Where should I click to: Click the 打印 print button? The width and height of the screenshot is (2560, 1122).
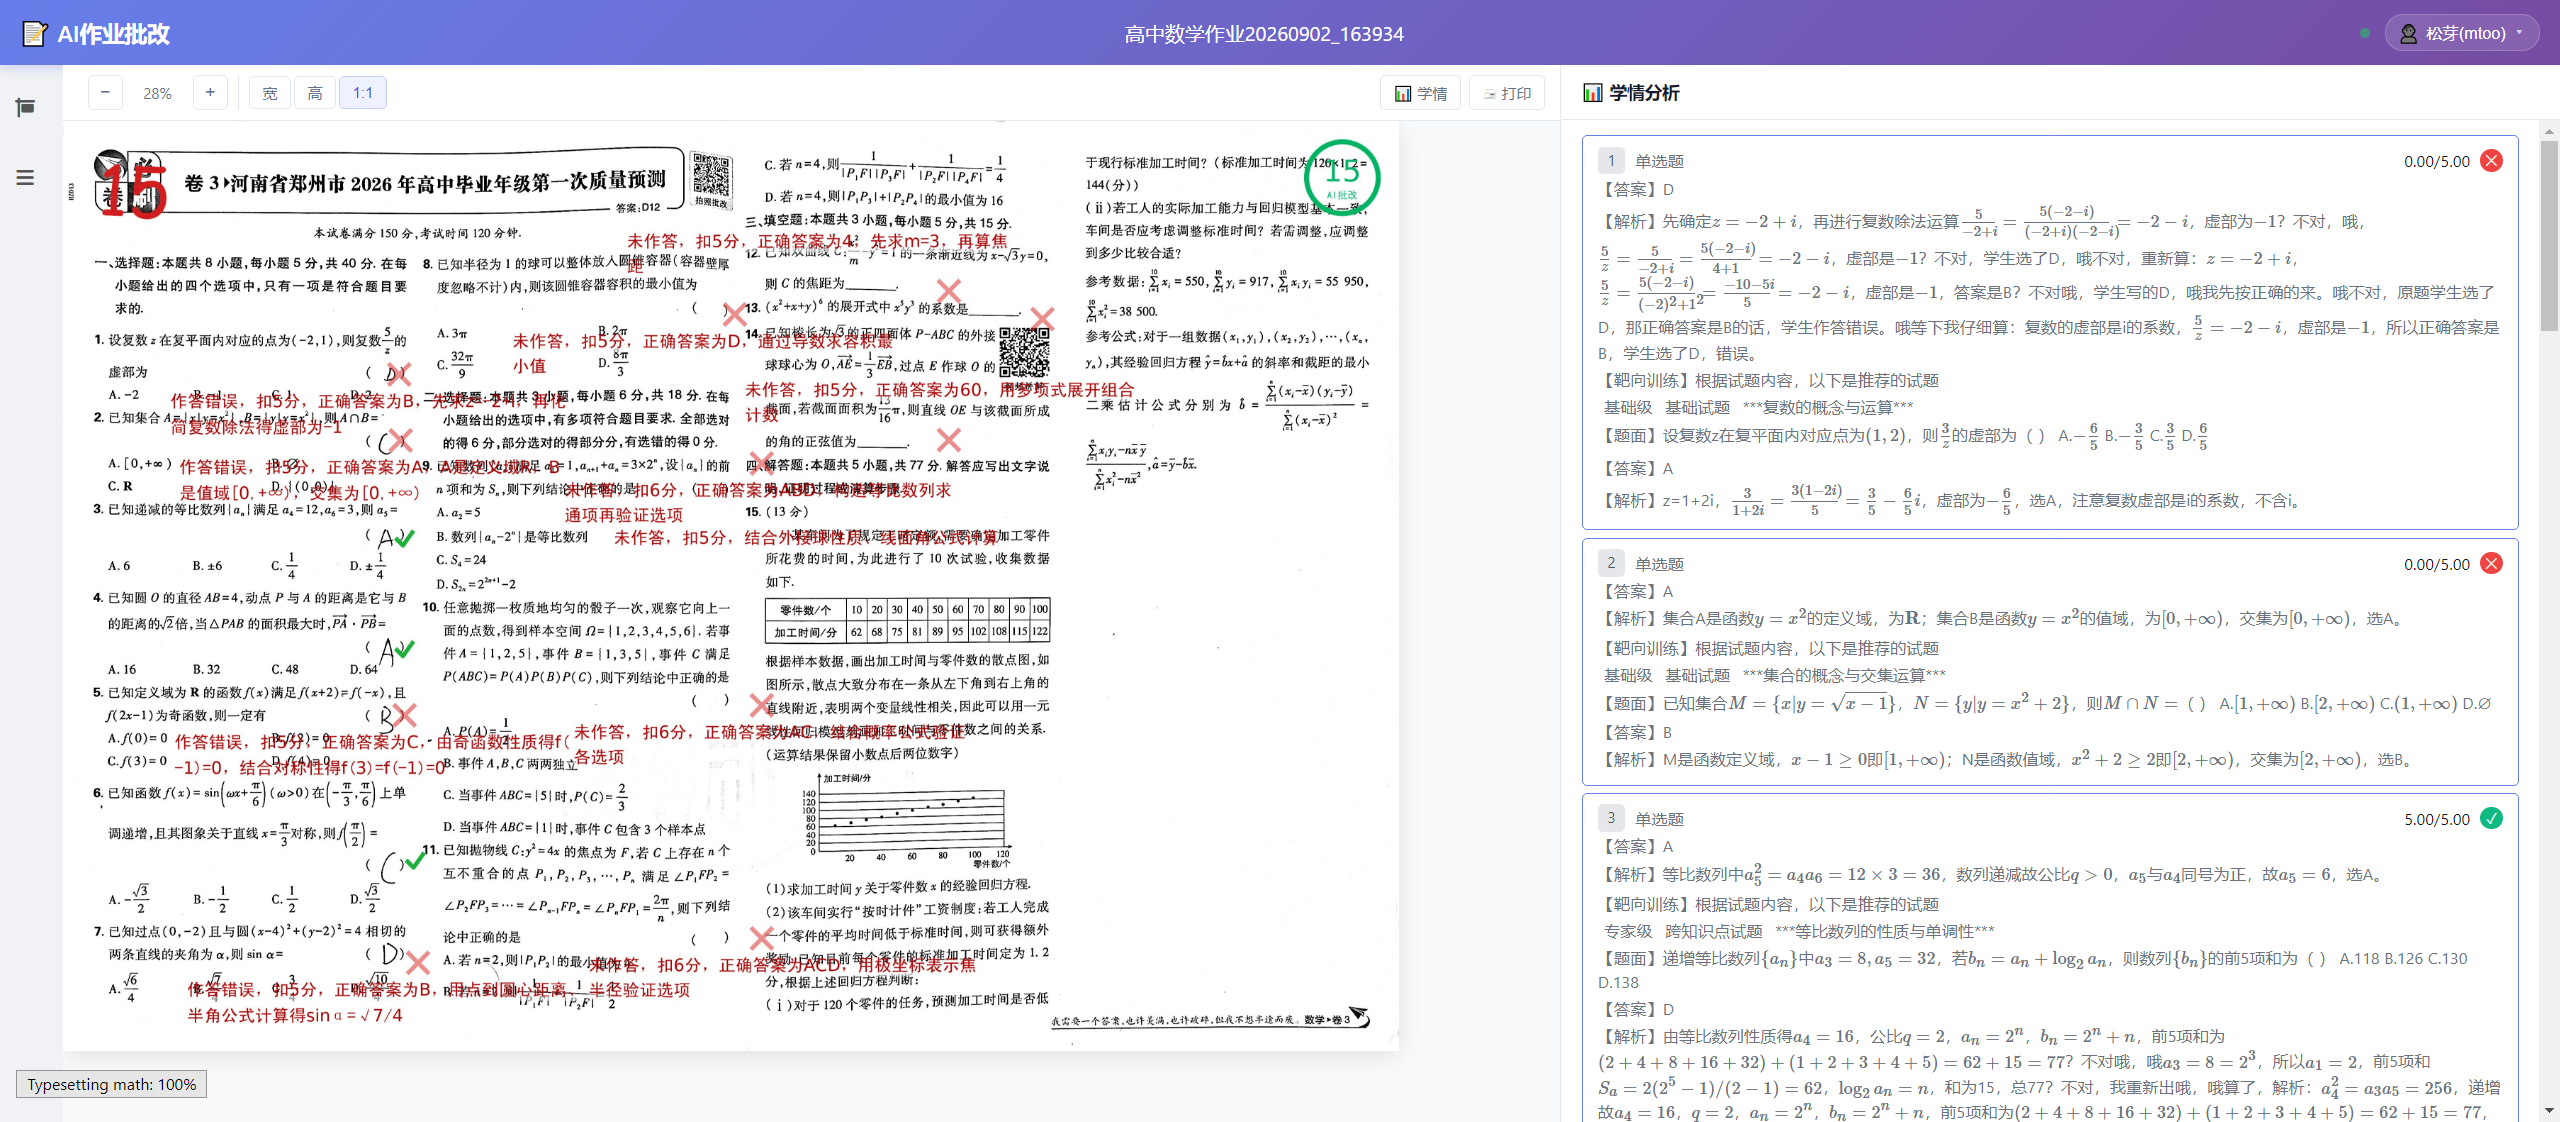[1507, 93]
